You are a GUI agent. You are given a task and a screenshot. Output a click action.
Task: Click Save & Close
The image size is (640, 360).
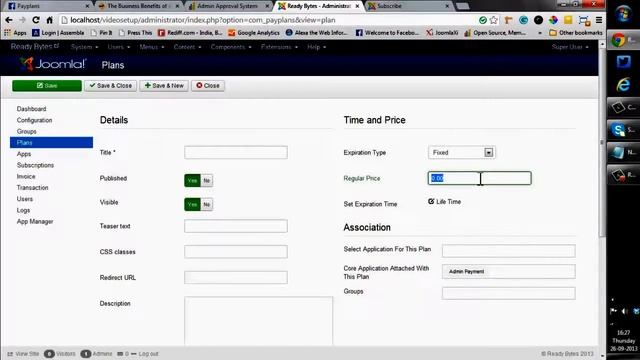(110, 86)
